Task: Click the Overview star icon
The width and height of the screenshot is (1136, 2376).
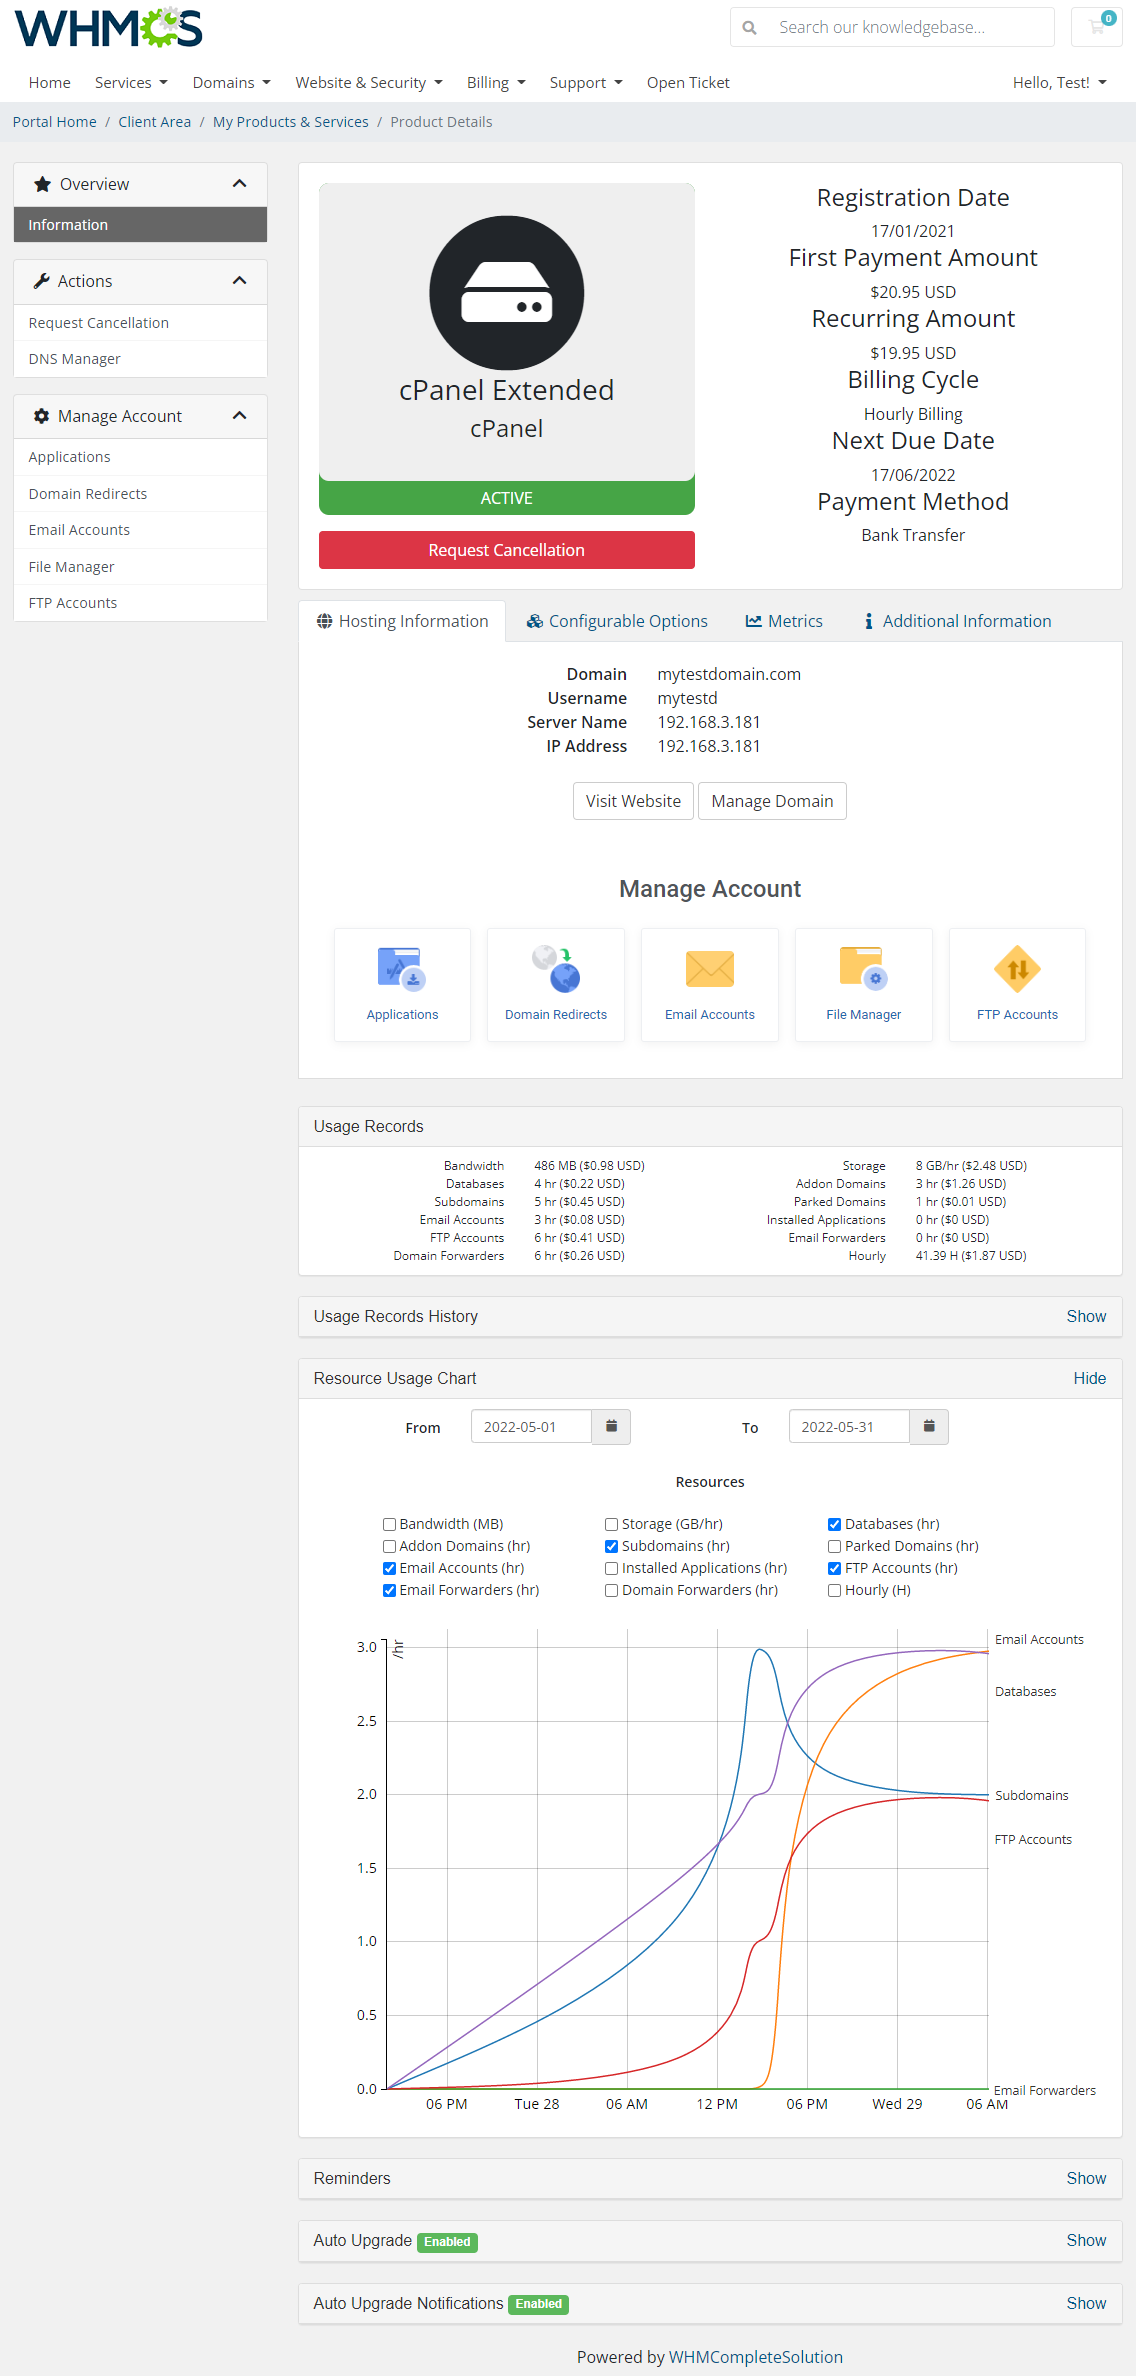Action: 42,184
